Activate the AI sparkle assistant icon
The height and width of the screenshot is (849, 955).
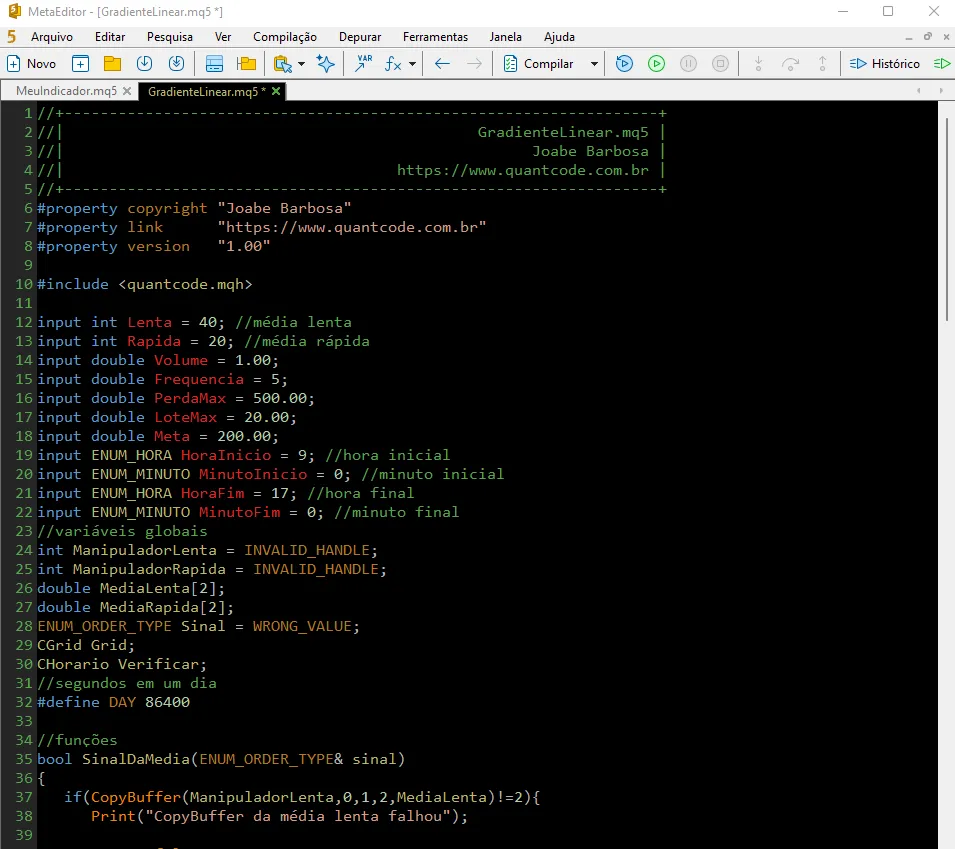325,63
